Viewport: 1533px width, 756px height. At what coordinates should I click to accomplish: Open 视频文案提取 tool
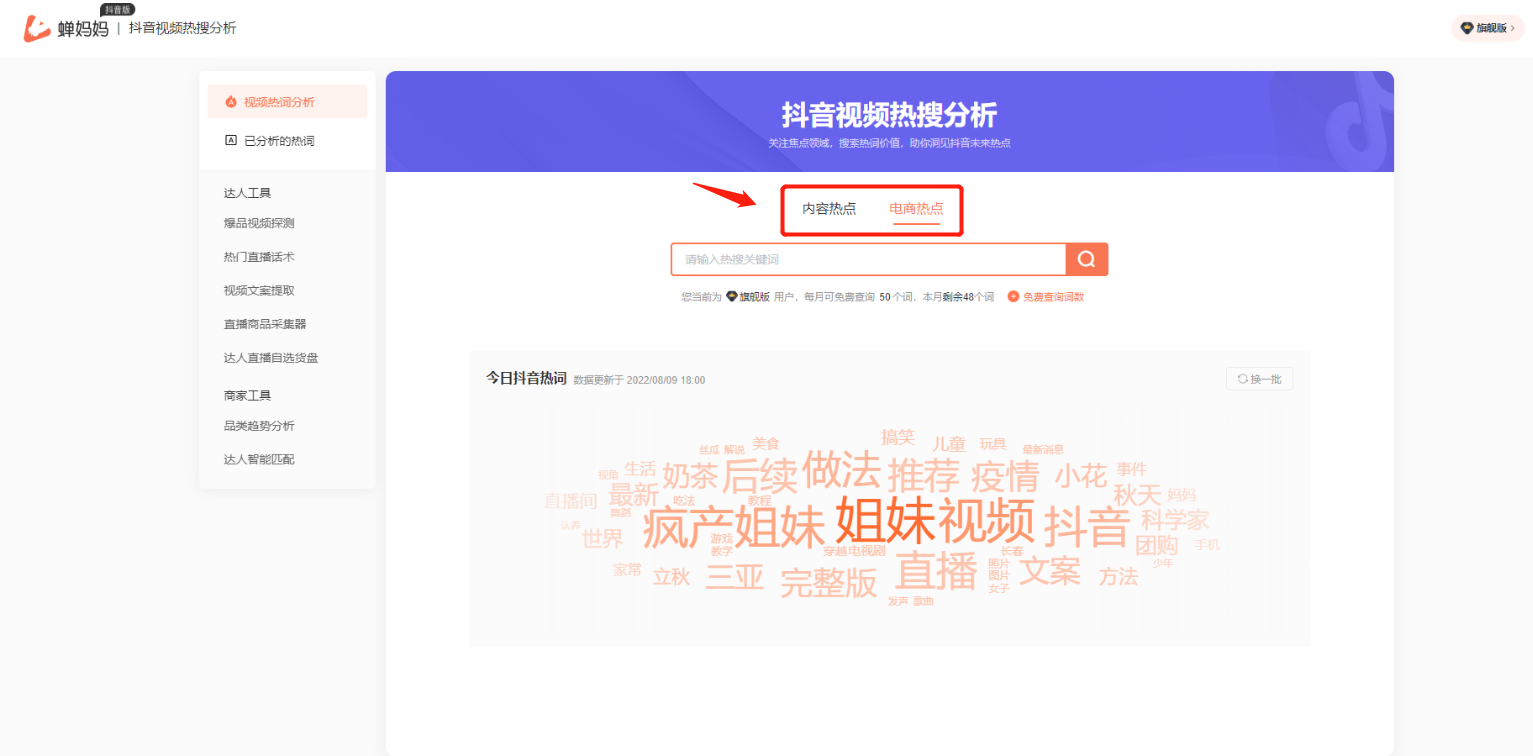point(259,291)
